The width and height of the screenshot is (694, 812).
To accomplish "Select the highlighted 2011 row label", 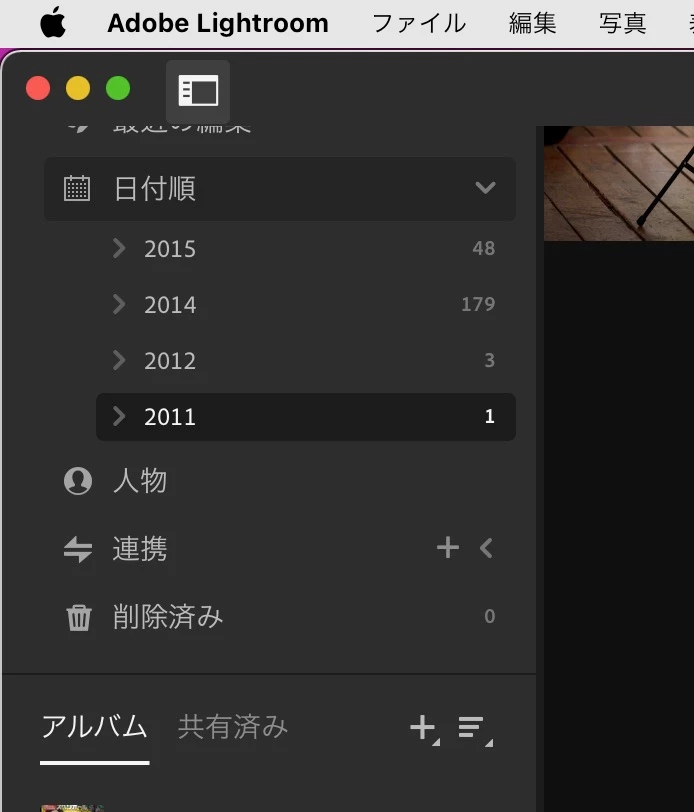I will tap(170, 417).
